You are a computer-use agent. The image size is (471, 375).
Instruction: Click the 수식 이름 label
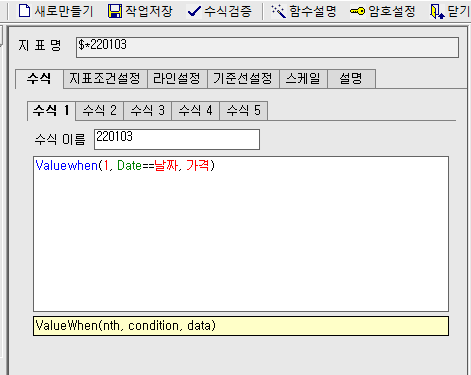click(x=60, y=139)
